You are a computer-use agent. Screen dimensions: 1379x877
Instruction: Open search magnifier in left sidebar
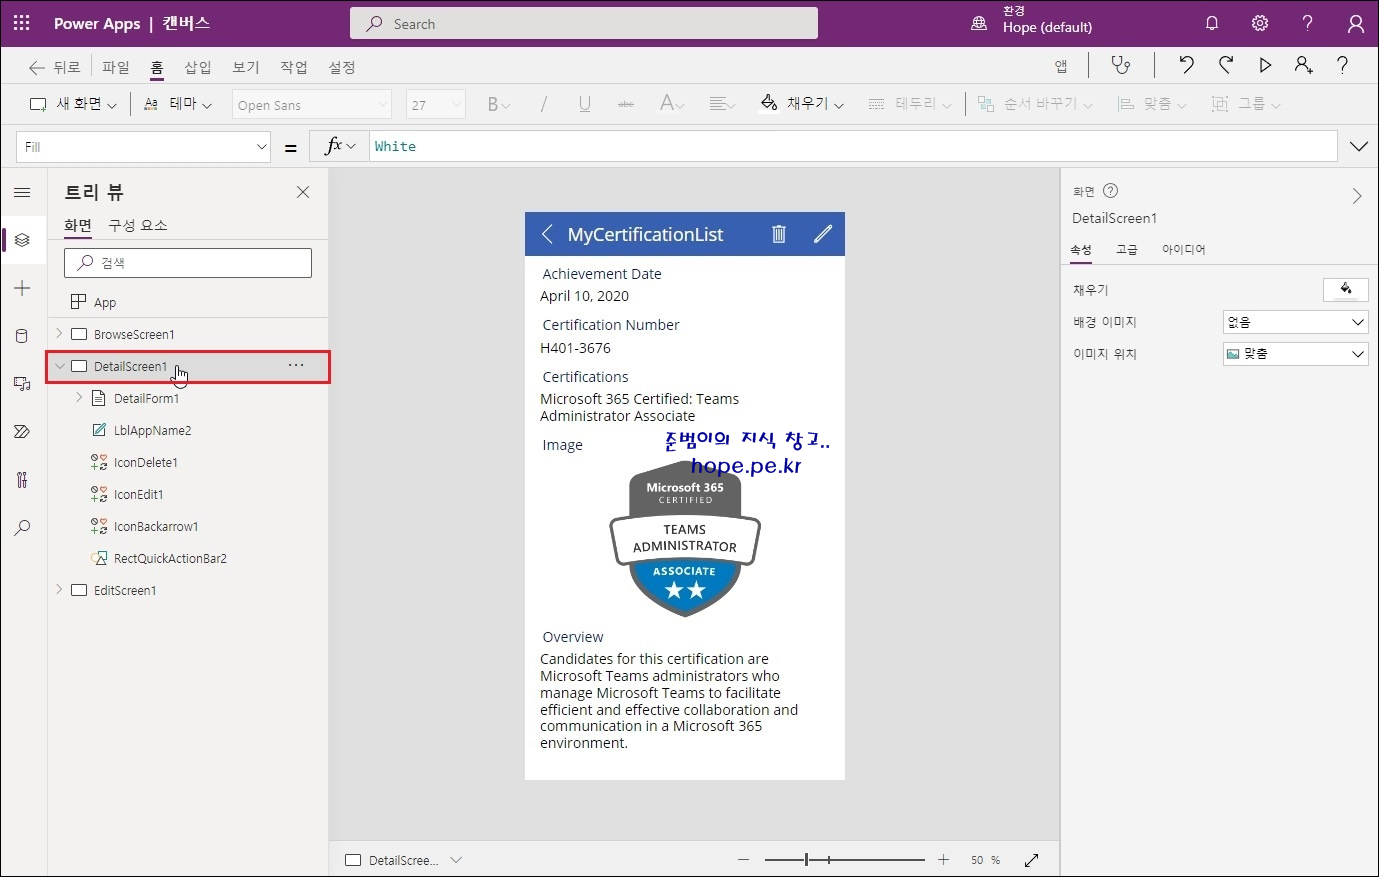point(23,528)
